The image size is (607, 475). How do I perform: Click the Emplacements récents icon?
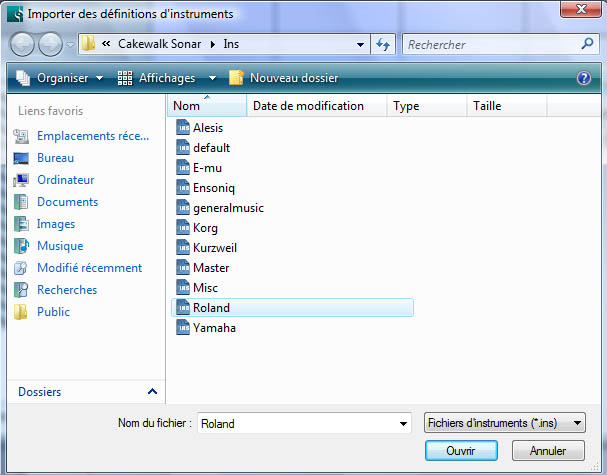tap(21, 136)
